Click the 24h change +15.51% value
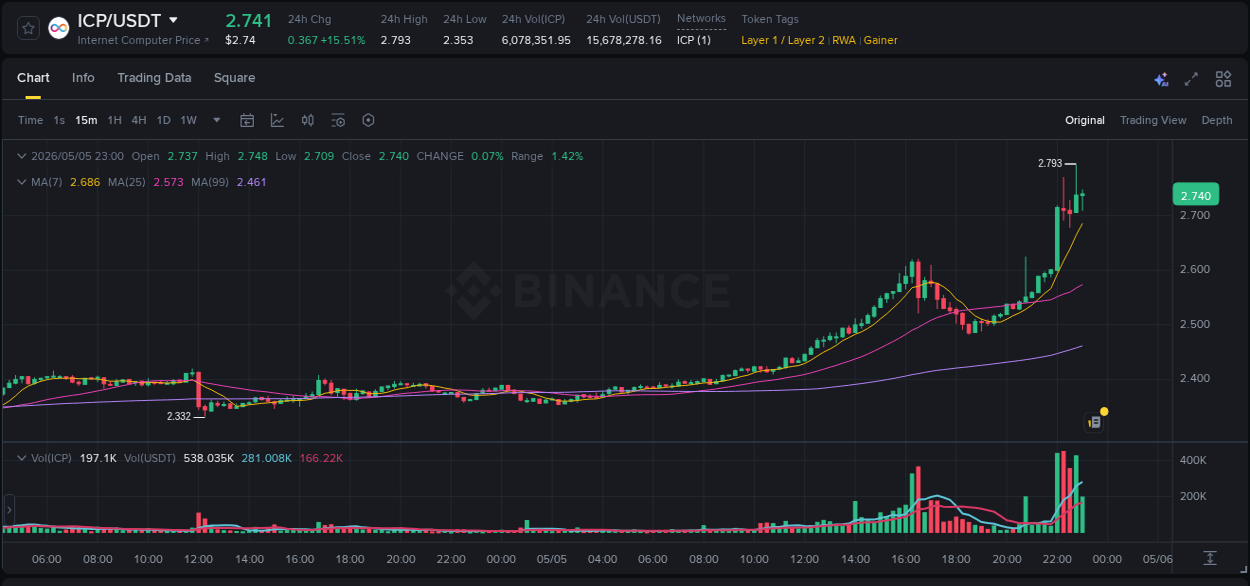This screenshot has width=1250, height=586. [x=343, y=40]
